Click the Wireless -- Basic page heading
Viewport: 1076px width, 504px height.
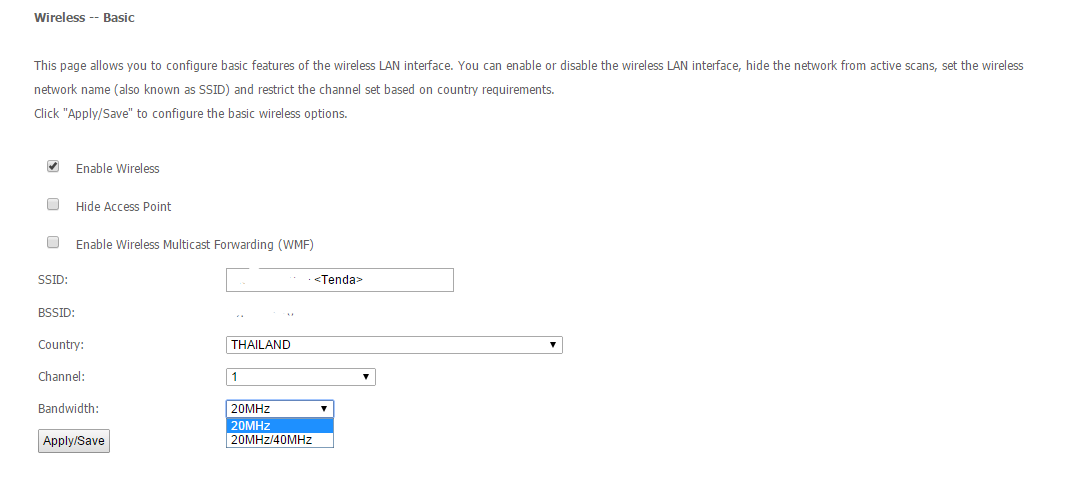(84, 18)
